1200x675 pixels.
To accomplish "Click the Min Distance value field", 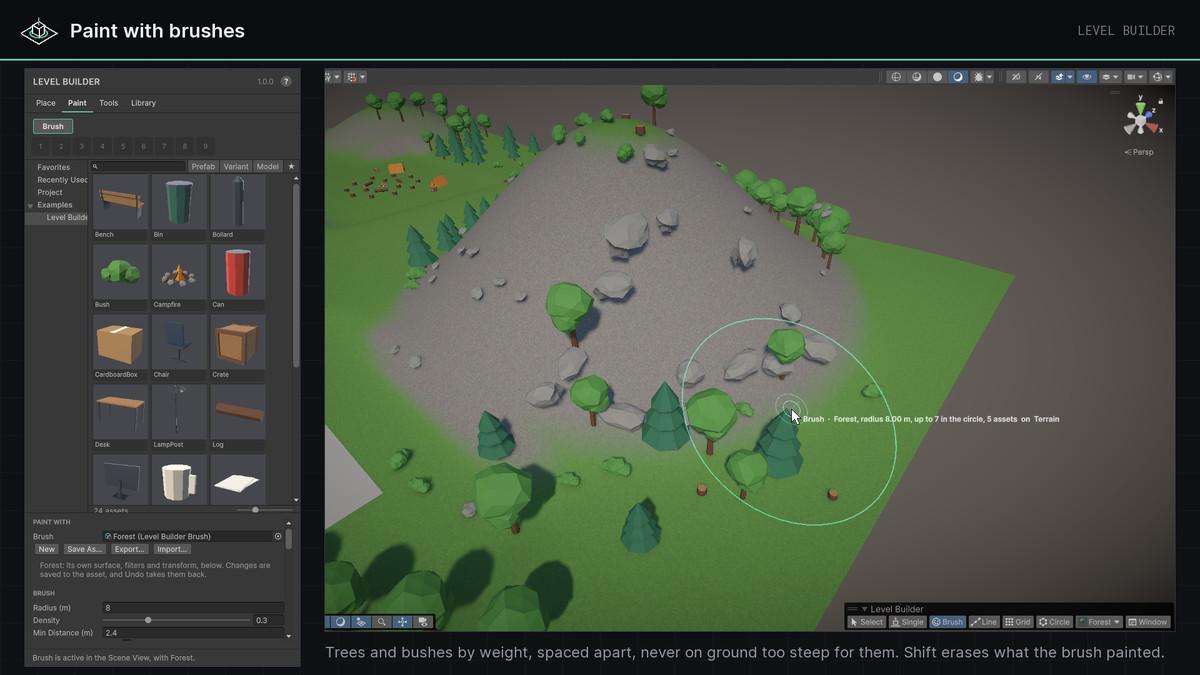I will pyautogui.click(x=193, y=633).
